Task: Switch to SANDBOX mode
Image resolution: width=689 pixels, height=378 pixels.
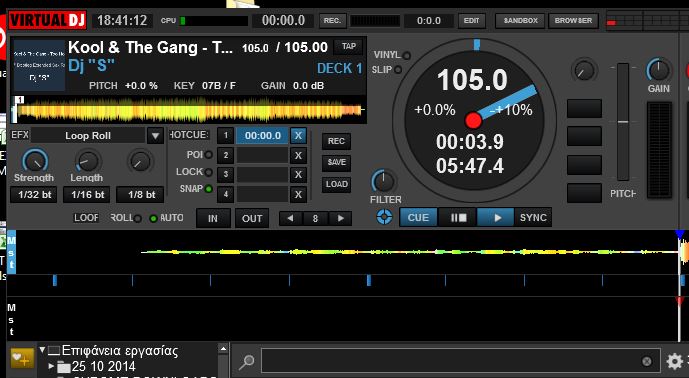Action: coord(520,21)
